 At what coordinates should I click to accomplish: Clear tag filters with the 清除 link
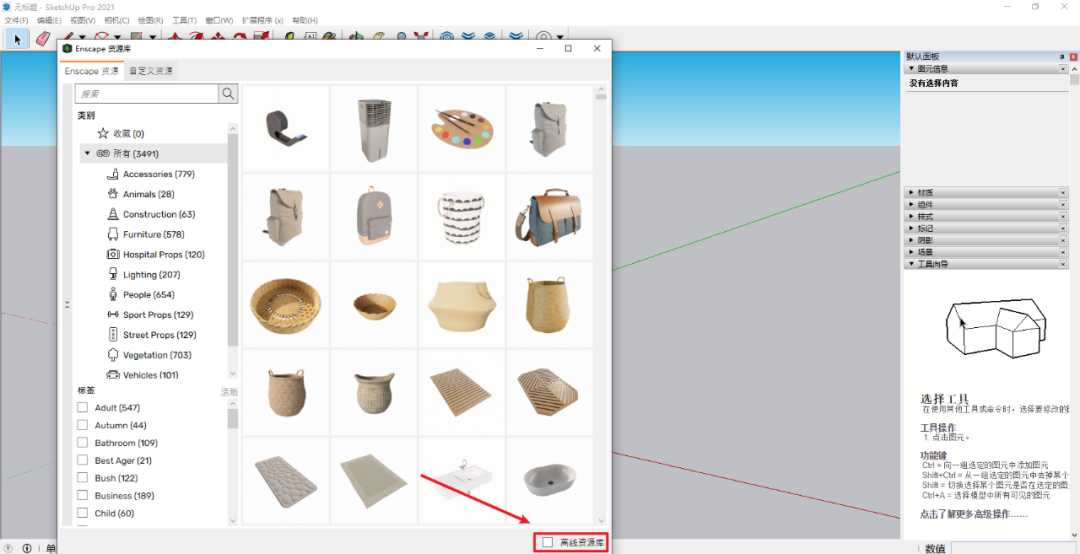point(229,392)
